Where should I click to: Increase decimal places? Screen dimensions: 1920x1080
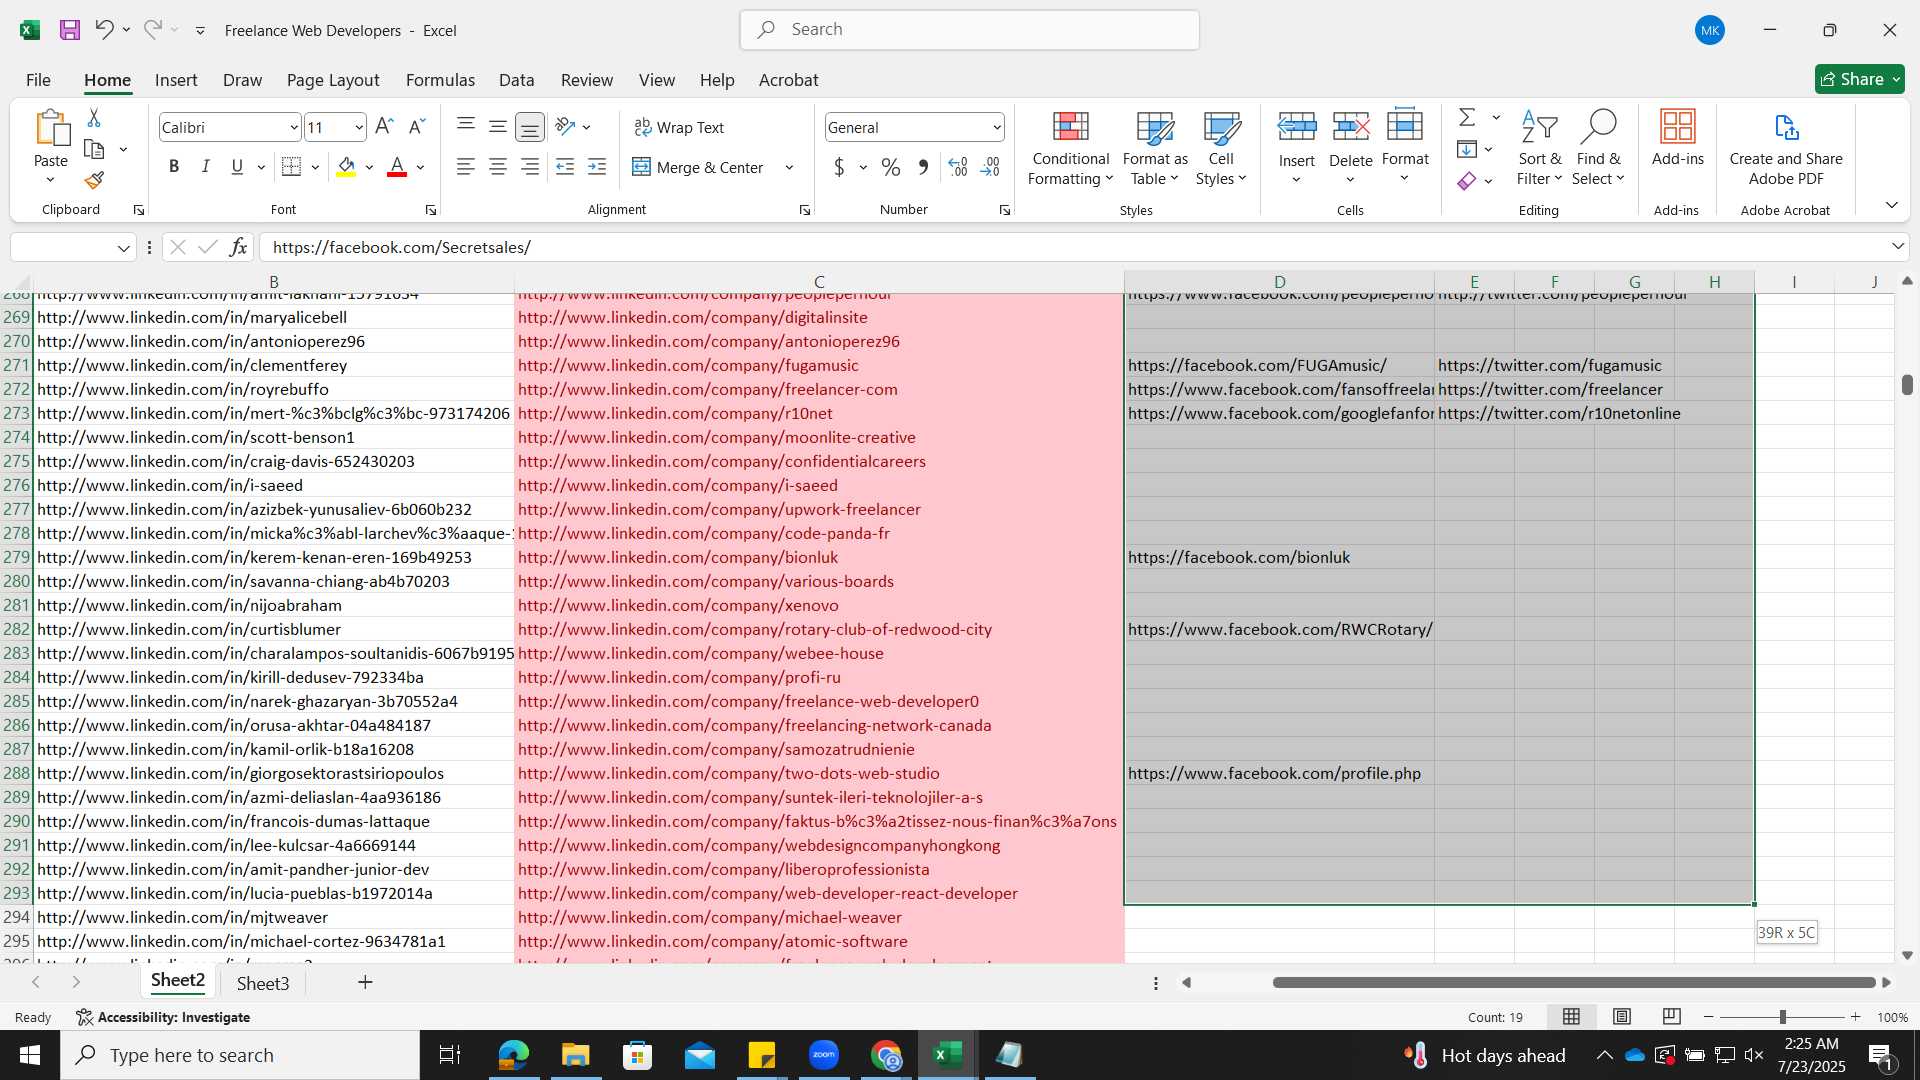pos(958,167)
